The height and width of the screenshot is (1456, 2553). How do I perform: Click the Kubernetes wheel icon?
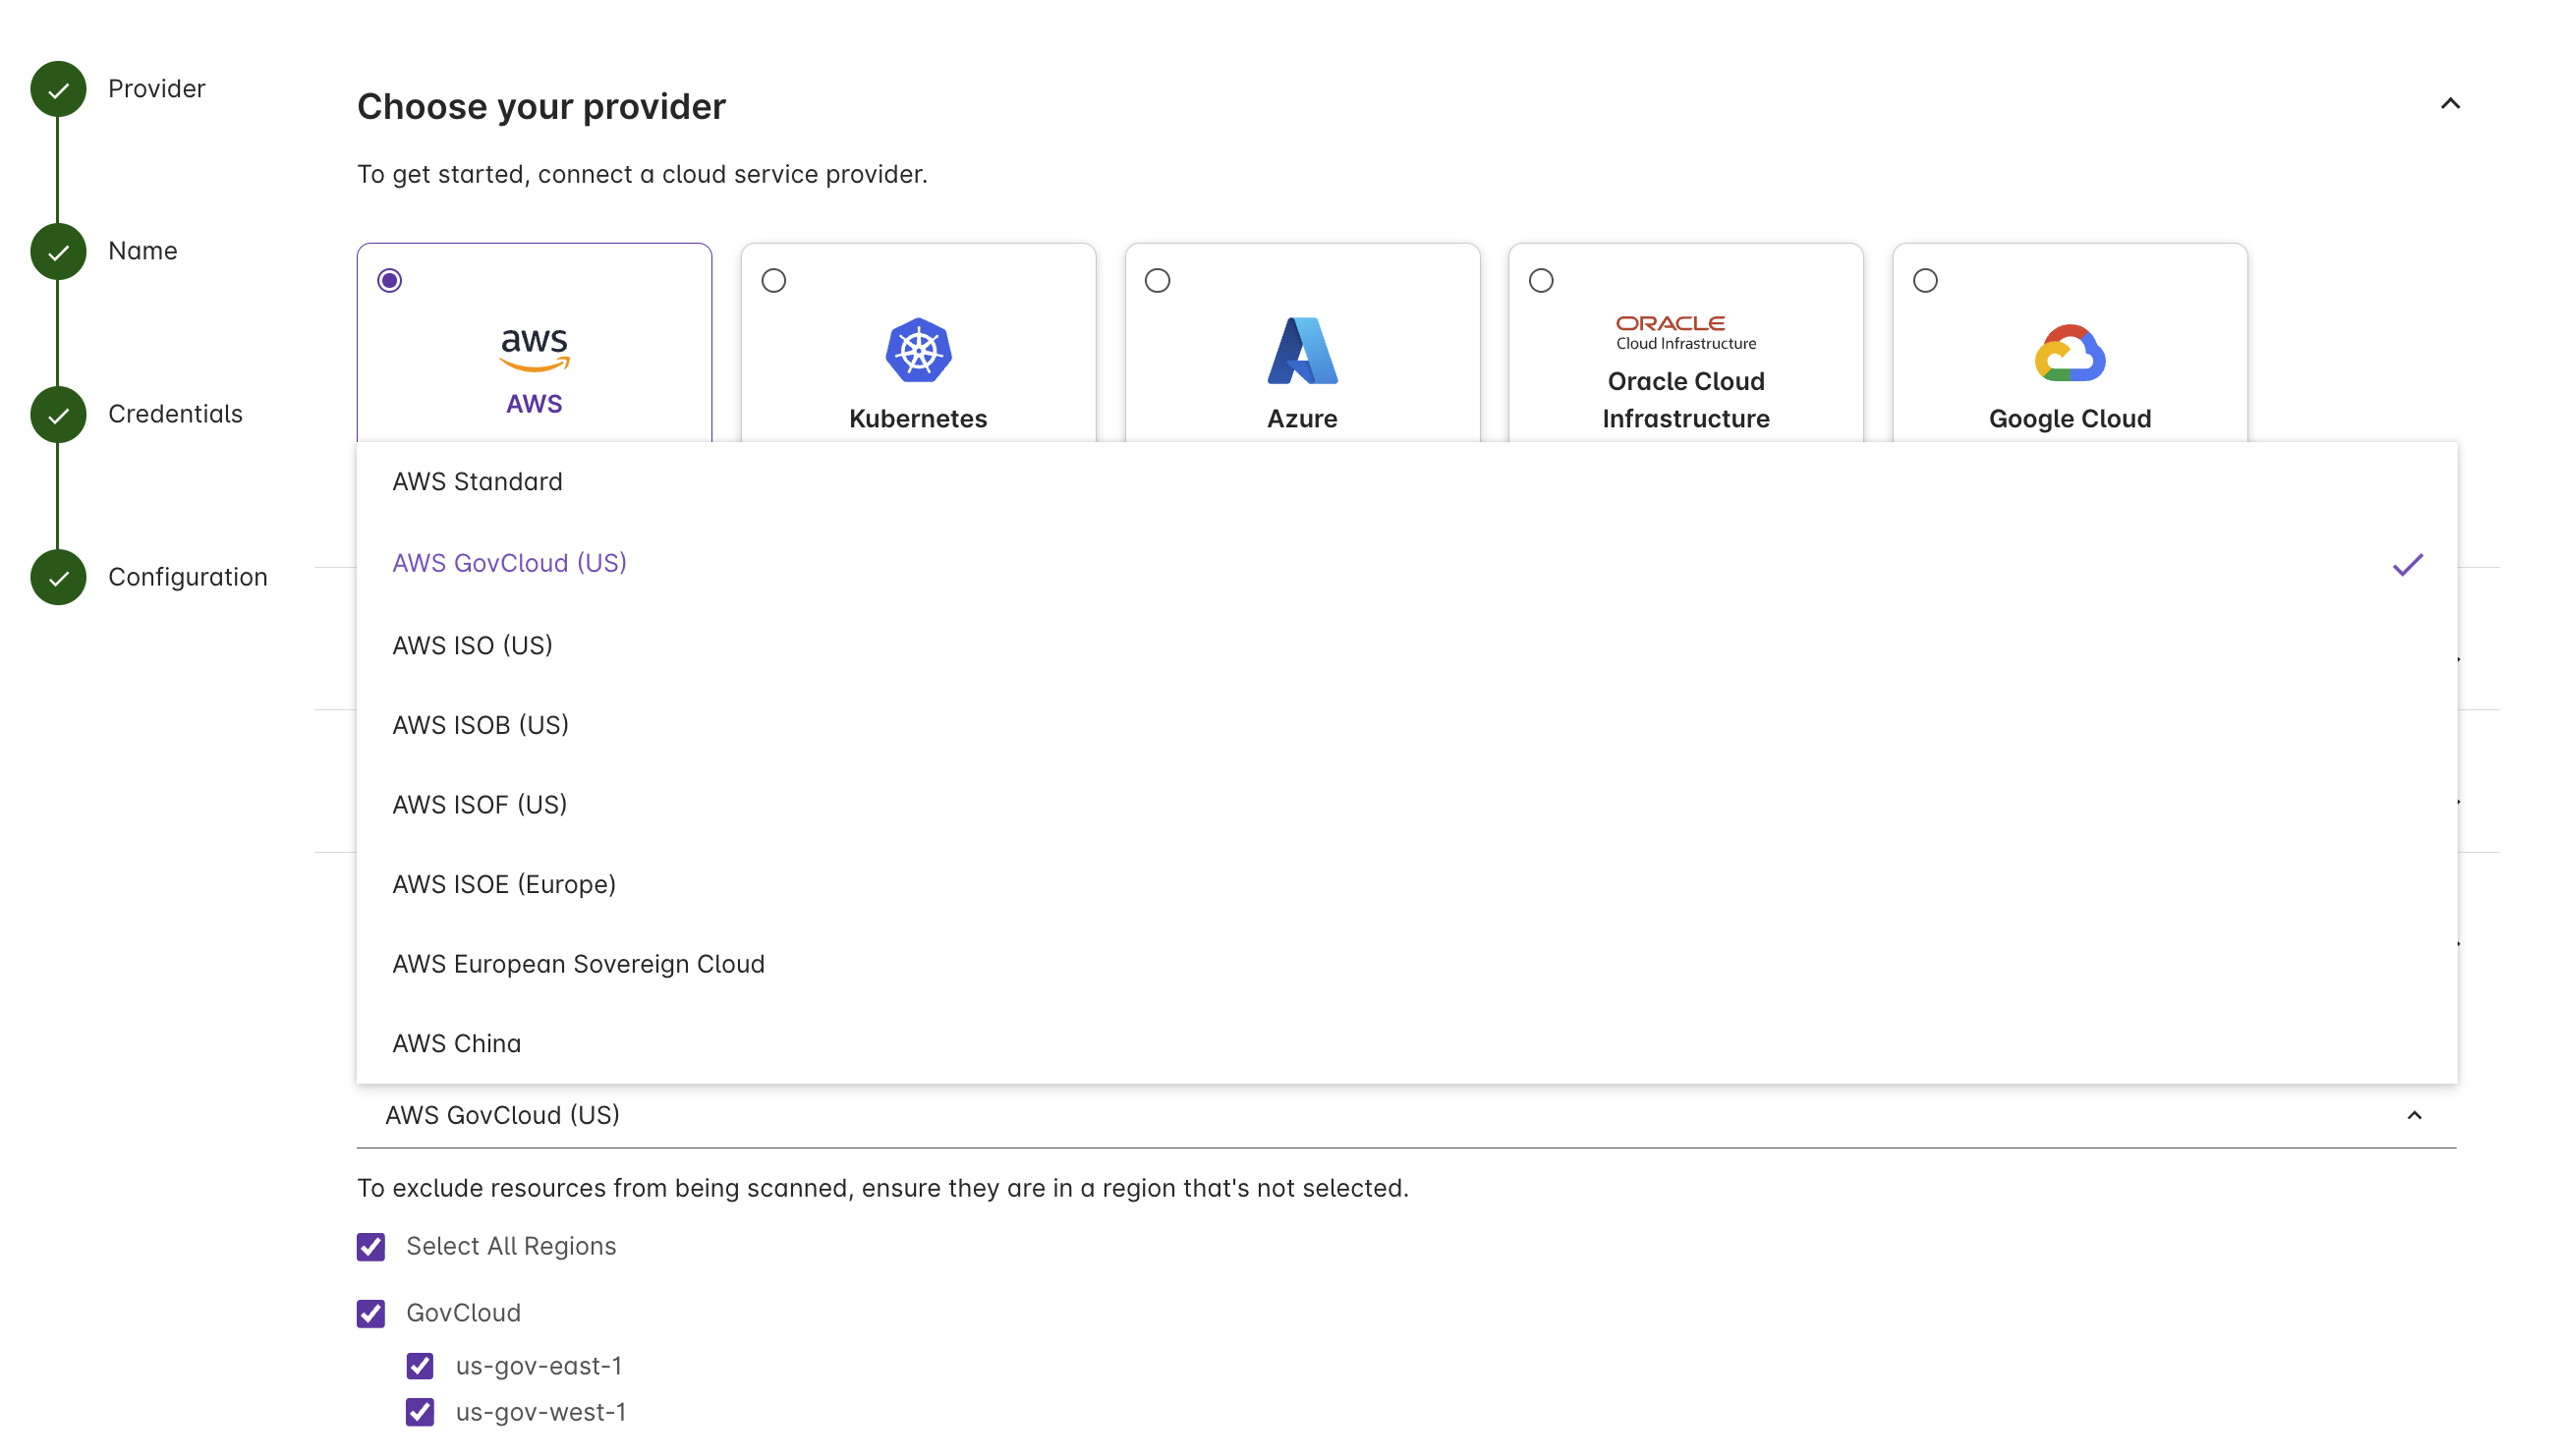(x=917, y=349)
